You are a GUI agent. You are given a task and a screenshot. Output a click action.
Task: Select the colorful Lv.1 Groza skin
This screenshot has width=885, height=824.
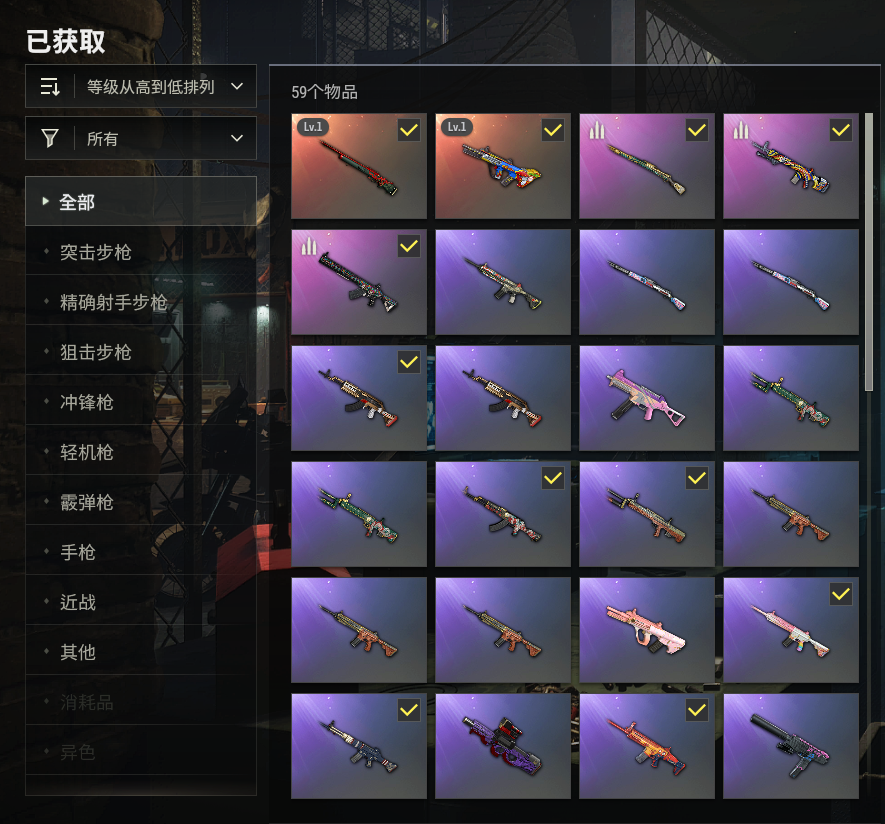point(503,166)
